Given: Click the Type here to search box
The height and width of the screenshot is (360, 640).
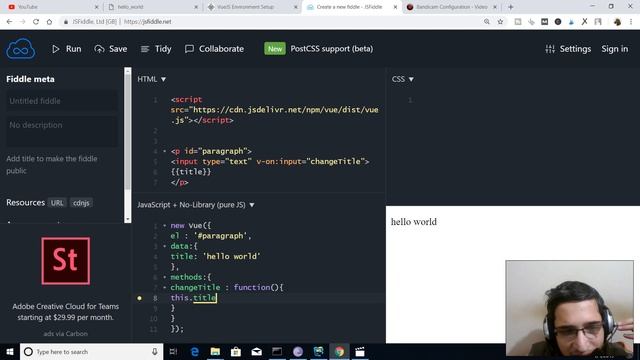Looking at the screenshot, I should click(91, 351).
